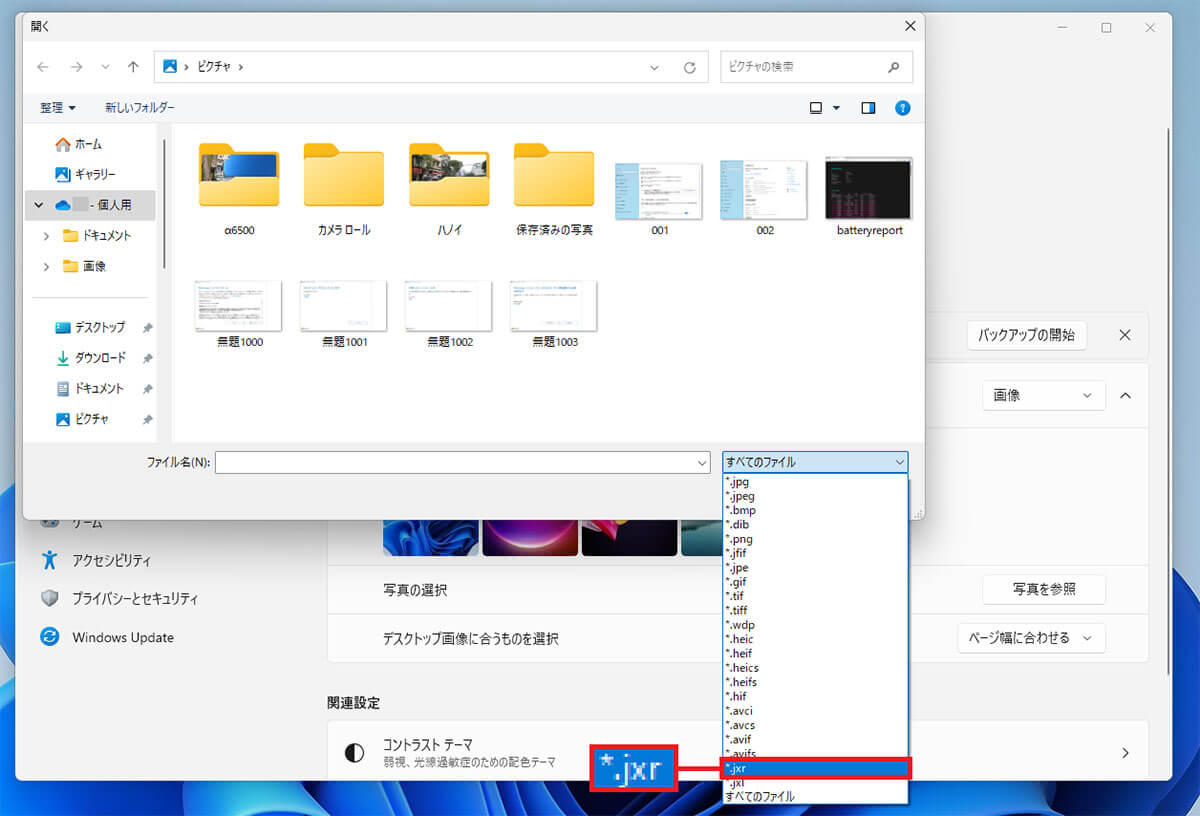Choose すべてのファイル at list bottom
This screenshot has height=816, width=1200.
(814, 796)
